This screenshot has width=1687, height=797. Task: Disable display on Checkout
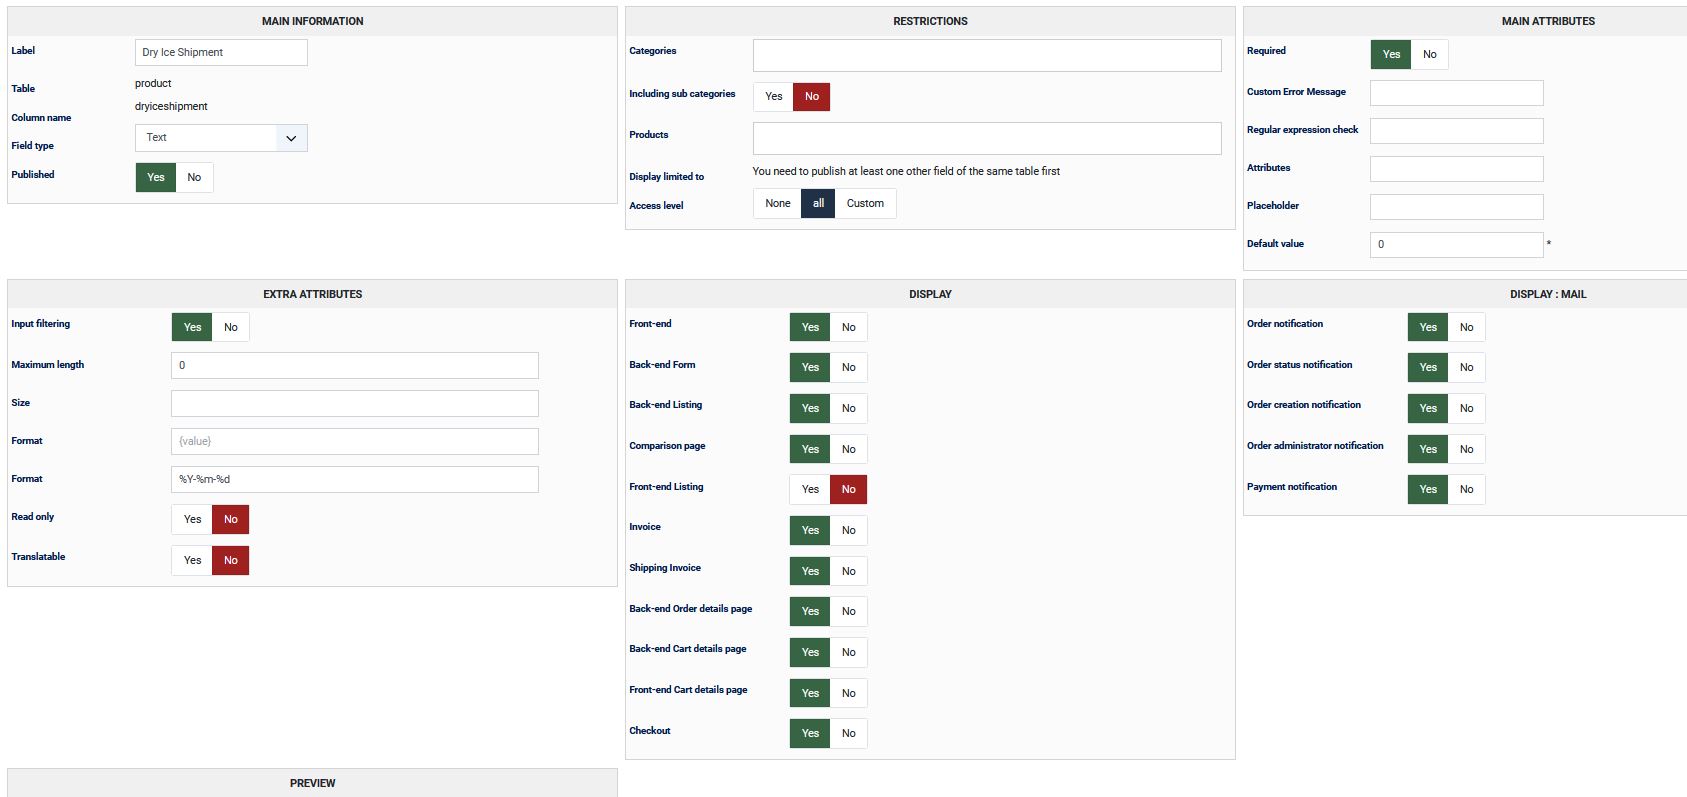pos(848,733)
